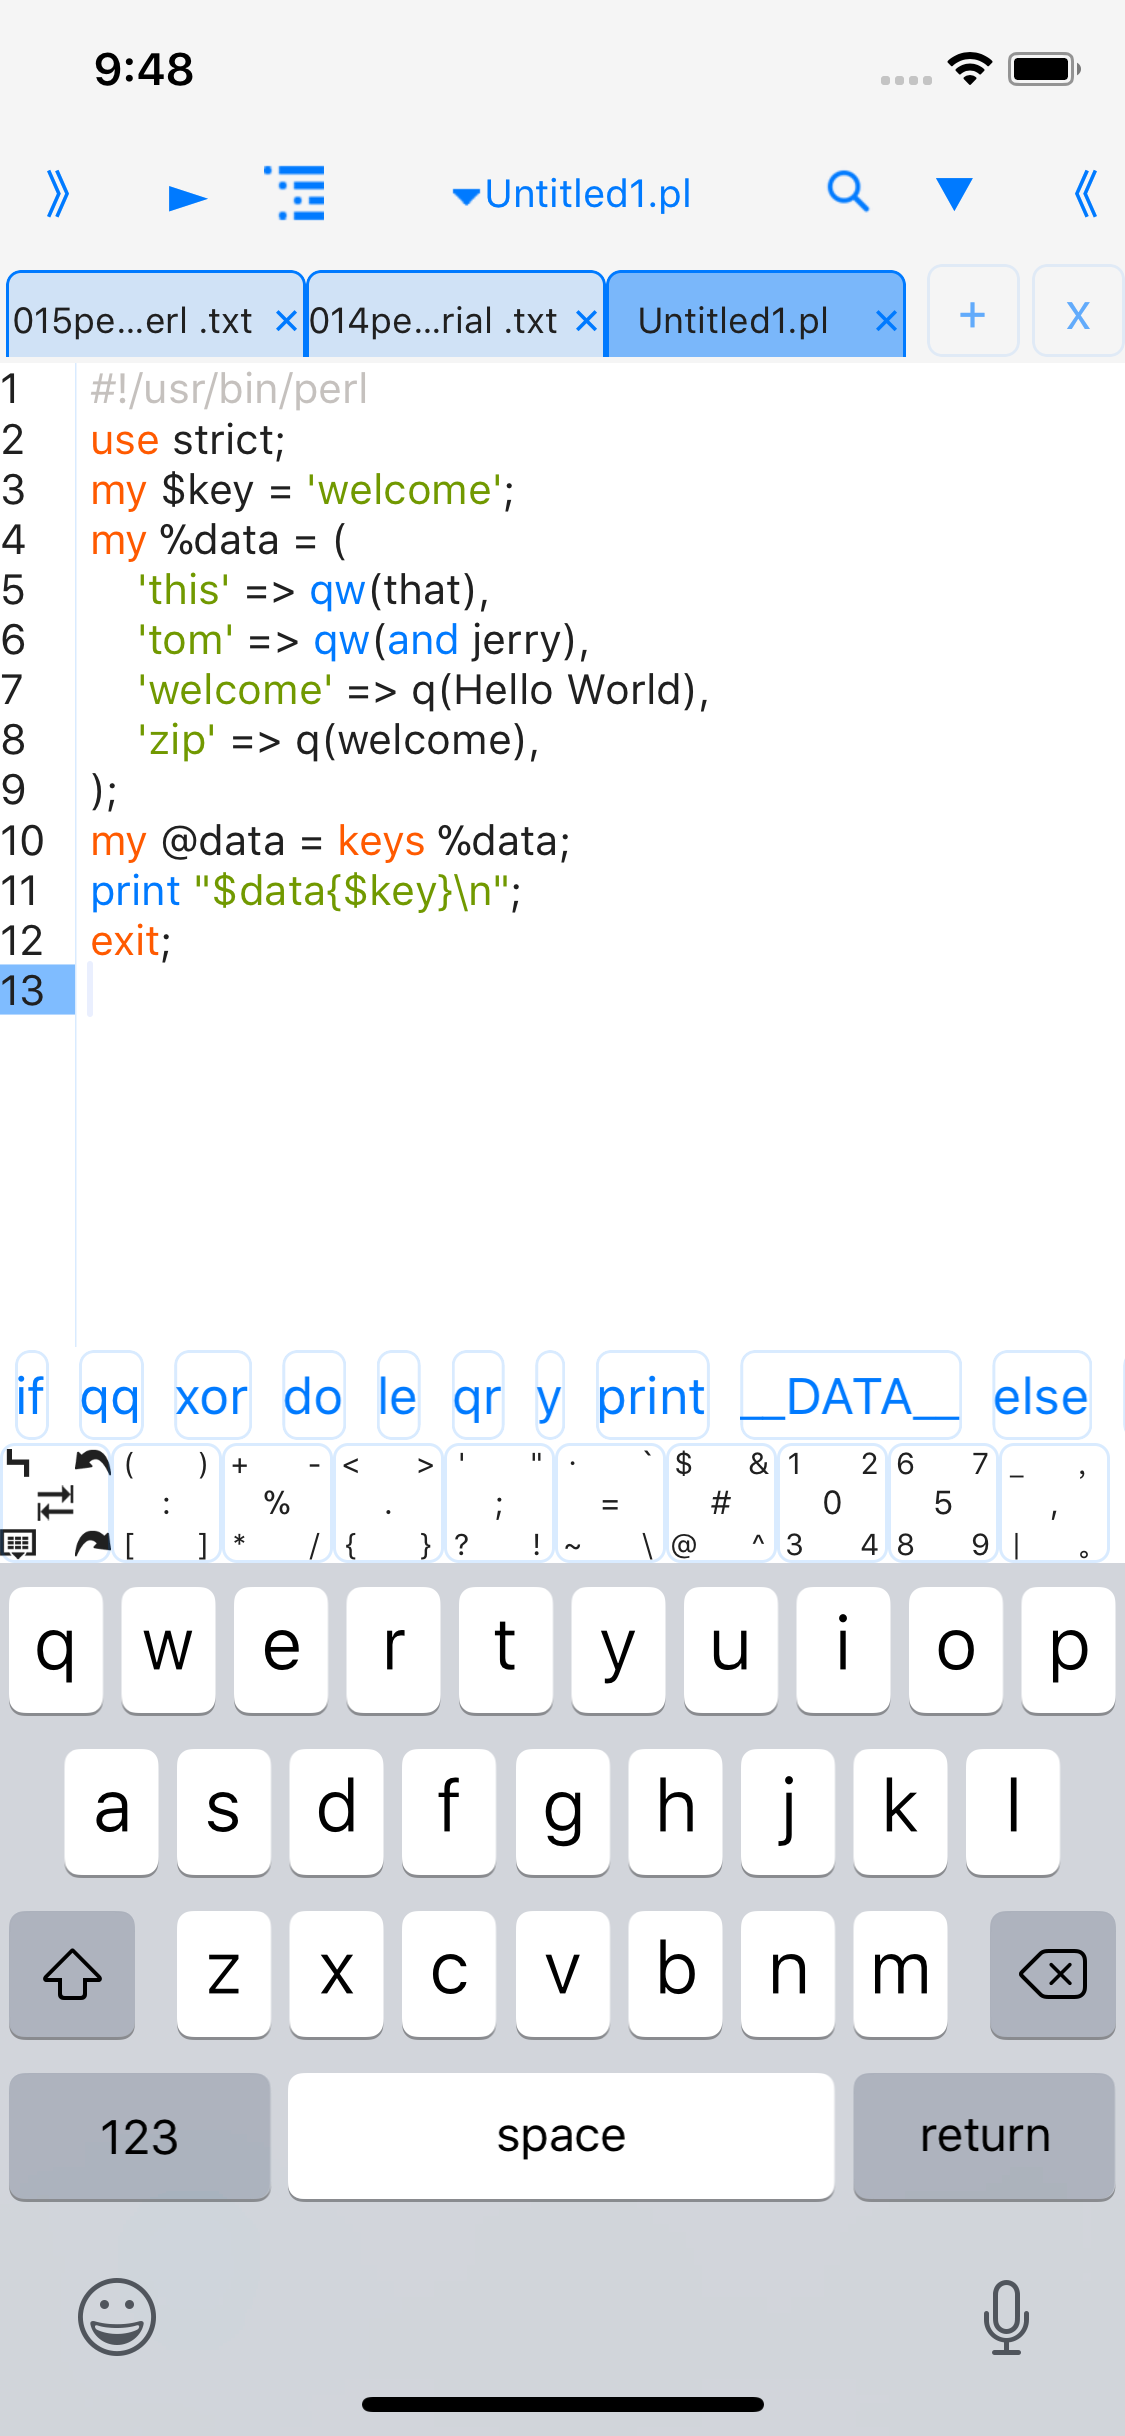Expand the blue down-triangle menu
This screenshot has height=2436, width=1125.
tap(954, 193)
